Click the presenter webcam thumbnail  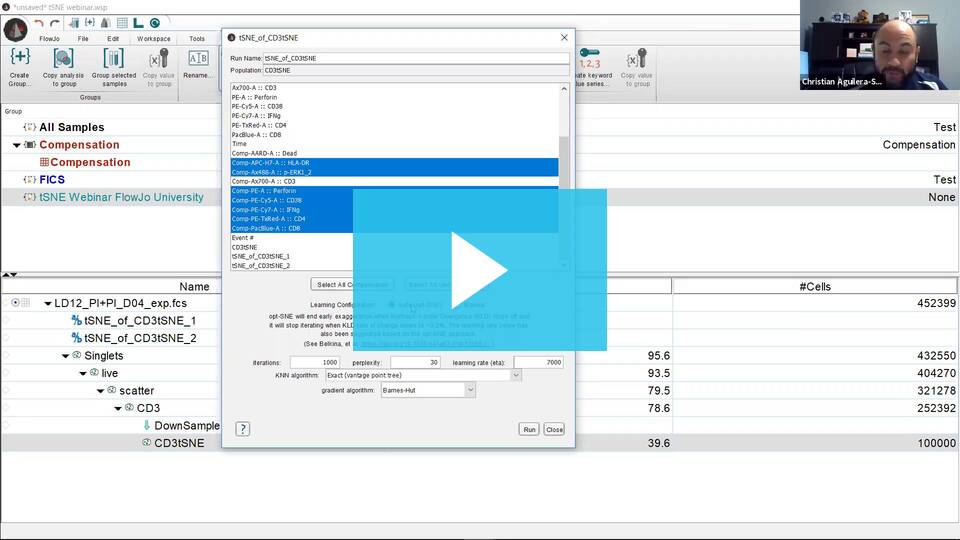pyautogui.click(x=879, y=45)
